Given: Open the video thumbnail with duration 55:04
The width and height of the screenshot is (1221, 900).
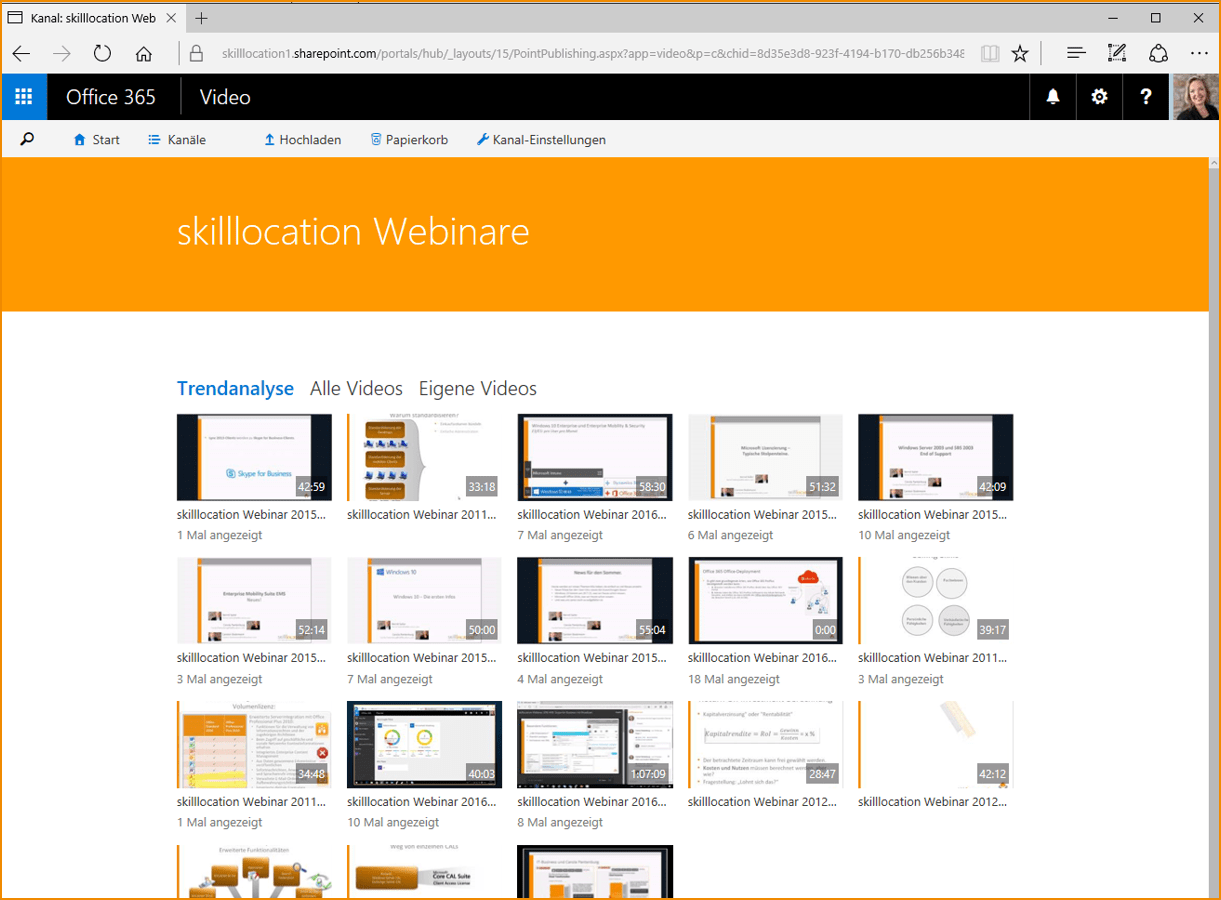Looking at the screenshot, I should point(595,600).
